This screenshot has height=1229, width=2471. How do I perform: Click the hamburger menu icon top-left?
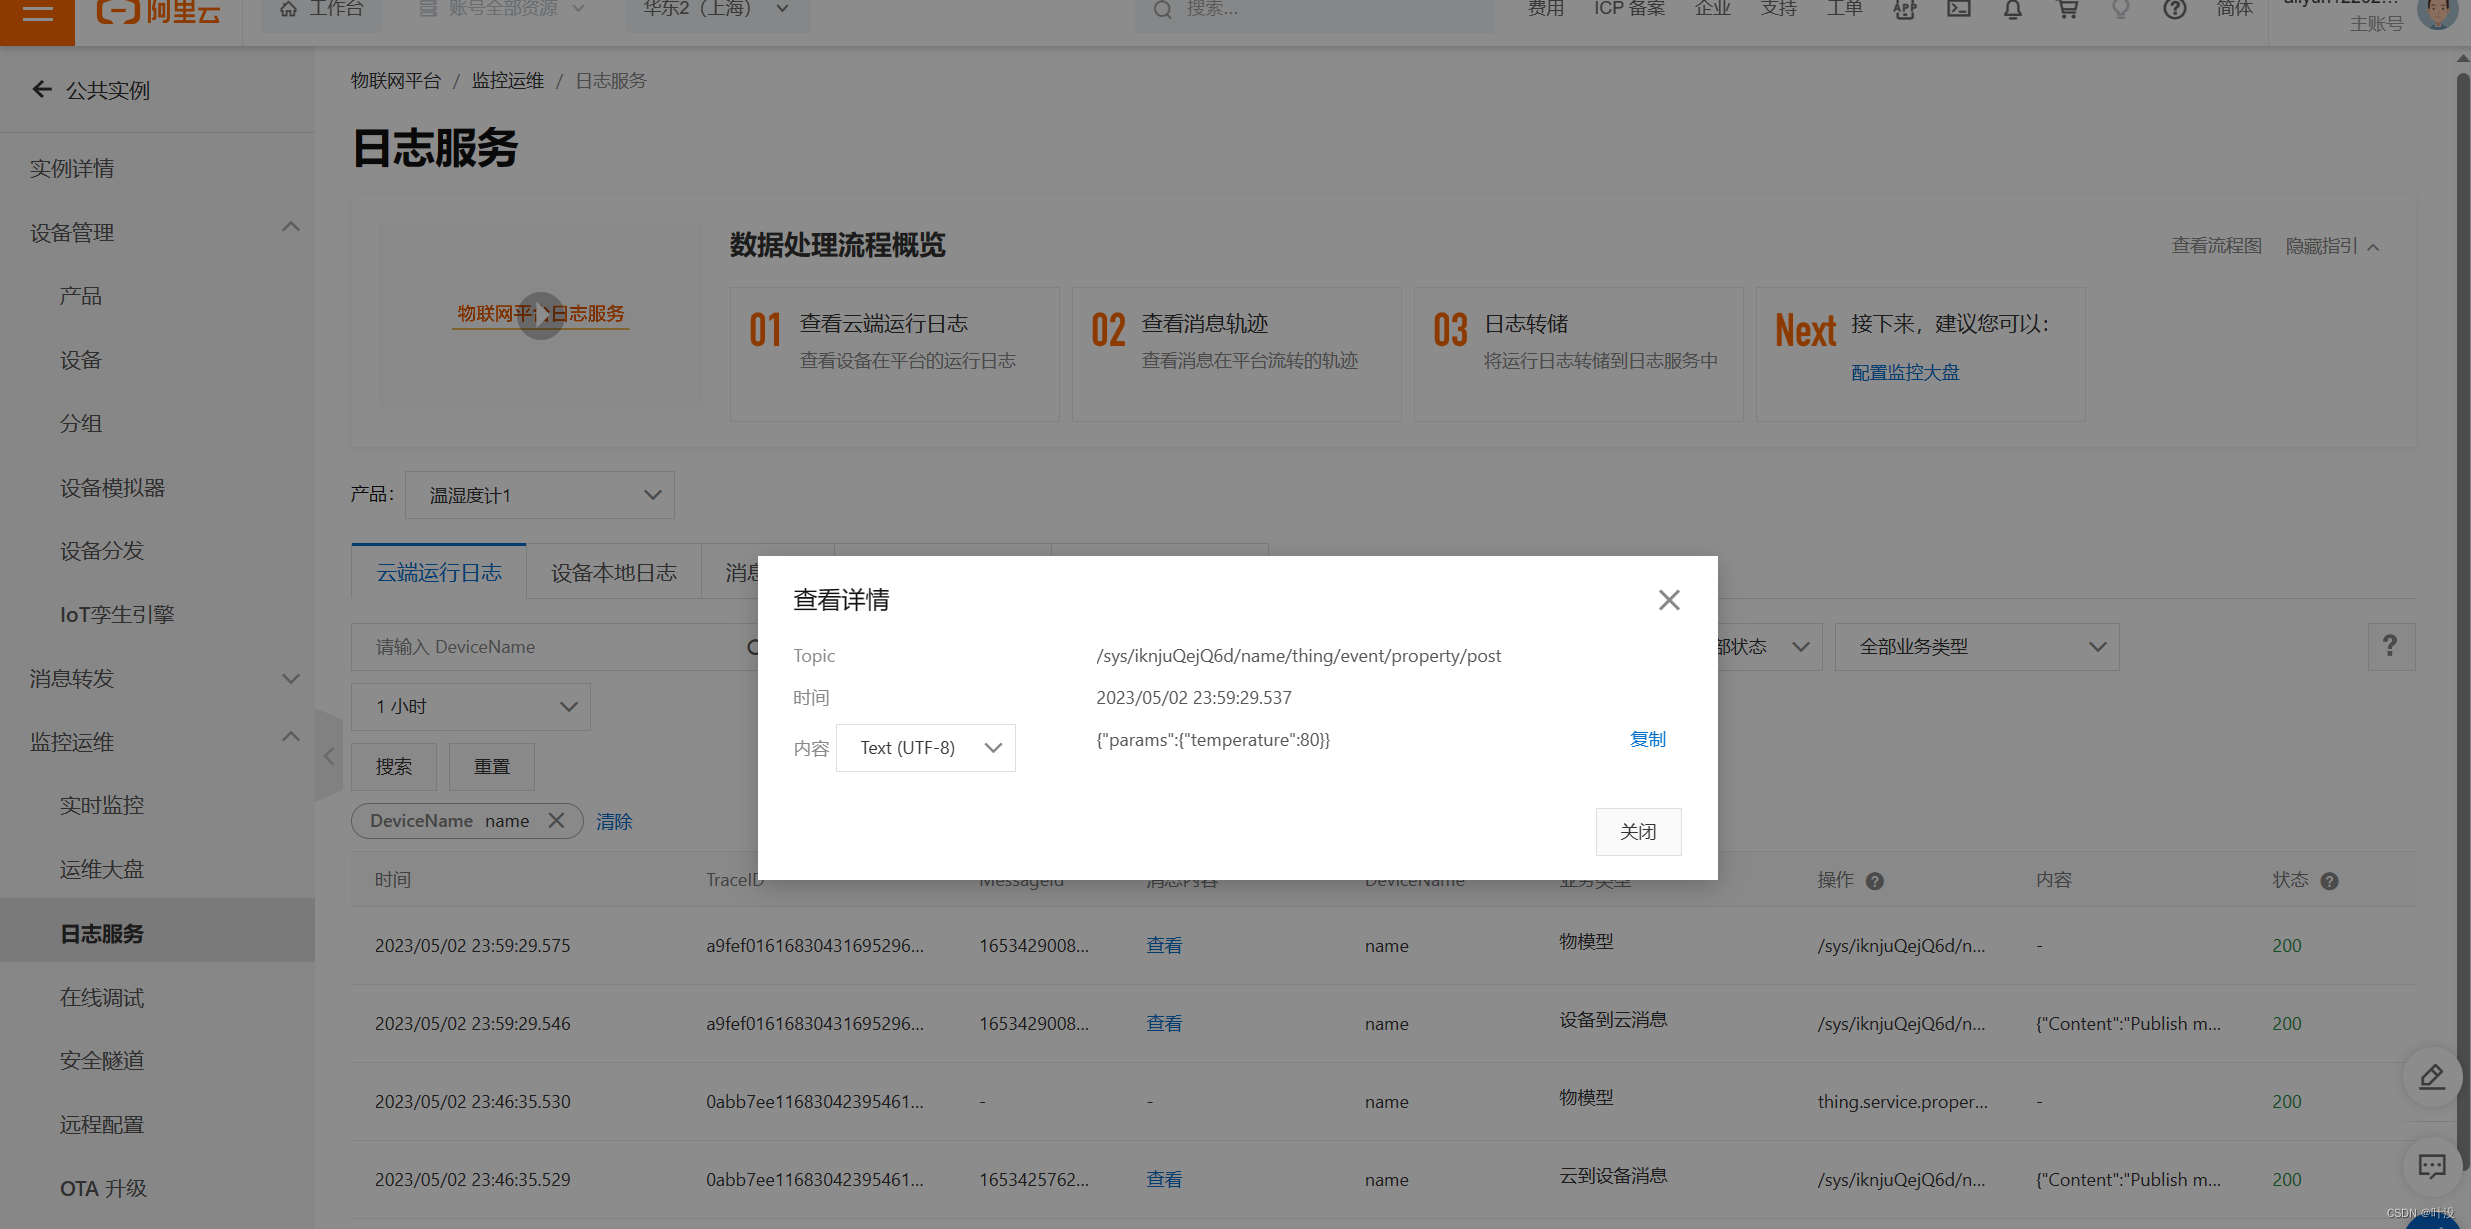point(37,14)
